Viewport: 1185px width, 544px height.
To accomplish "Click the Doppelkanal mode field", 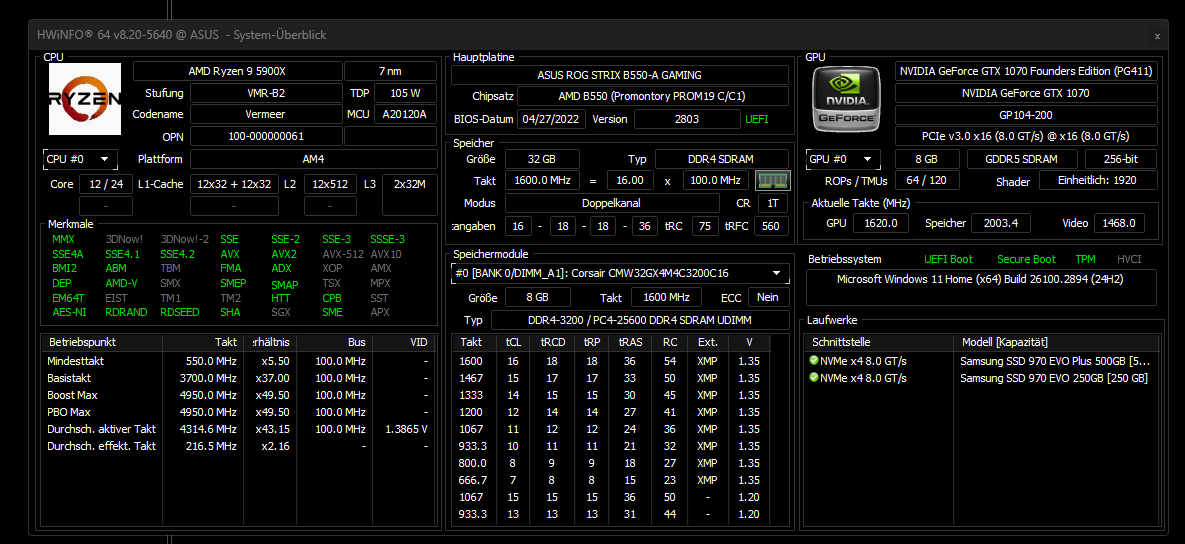I will click(x=612, y=203).
